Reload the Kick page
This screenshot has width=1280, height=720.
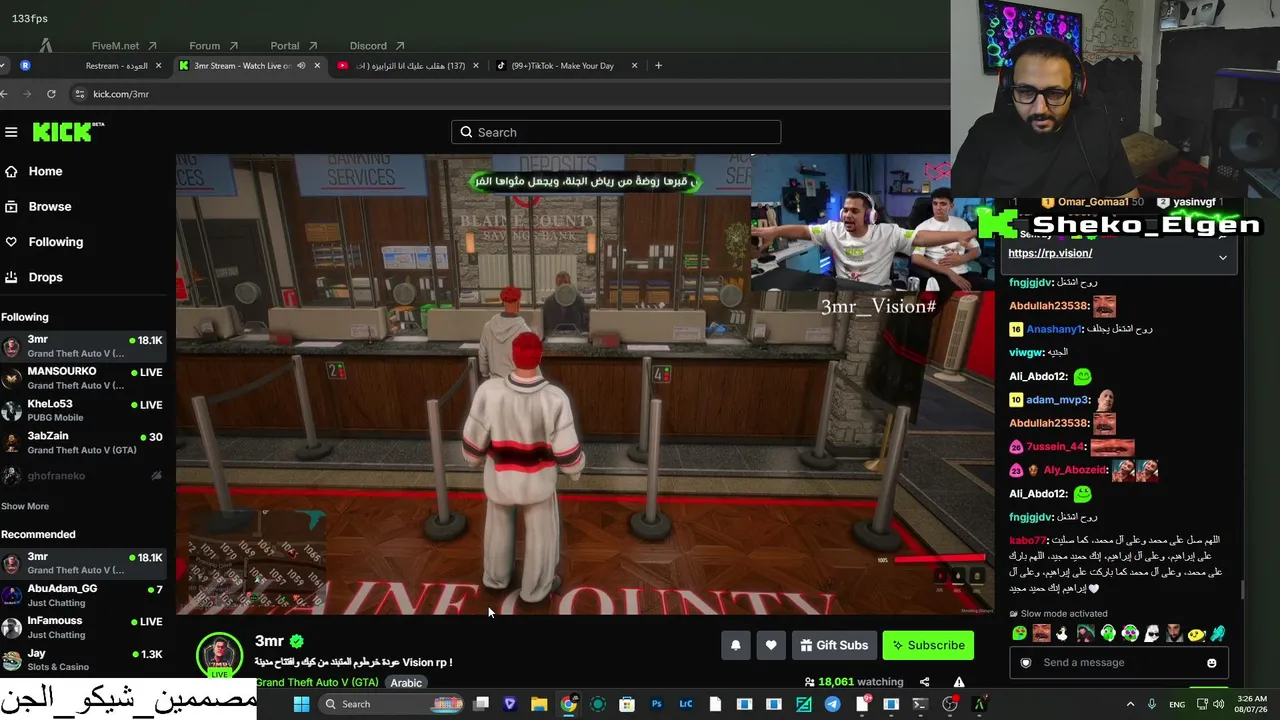51,94
